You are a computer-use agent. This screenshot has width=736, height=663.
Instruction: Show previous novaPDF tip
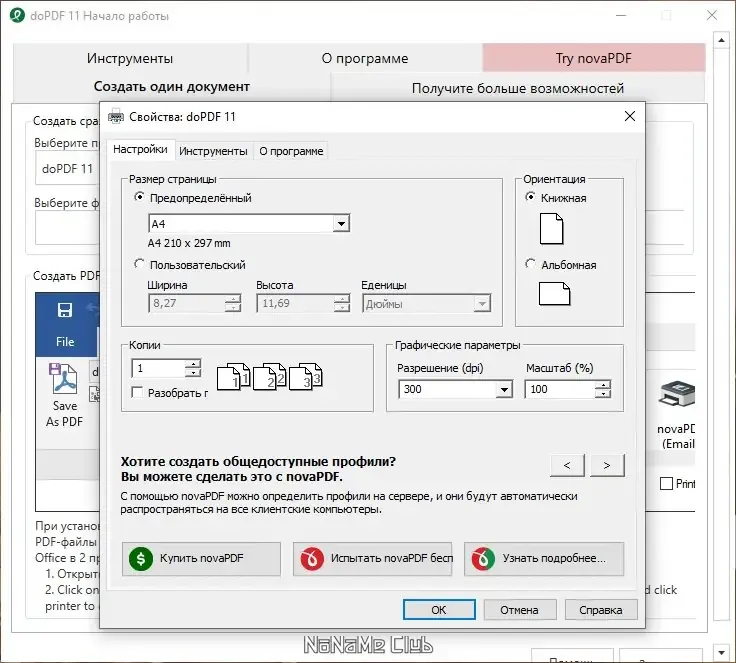pyautogui.click(x=567, y=465)
